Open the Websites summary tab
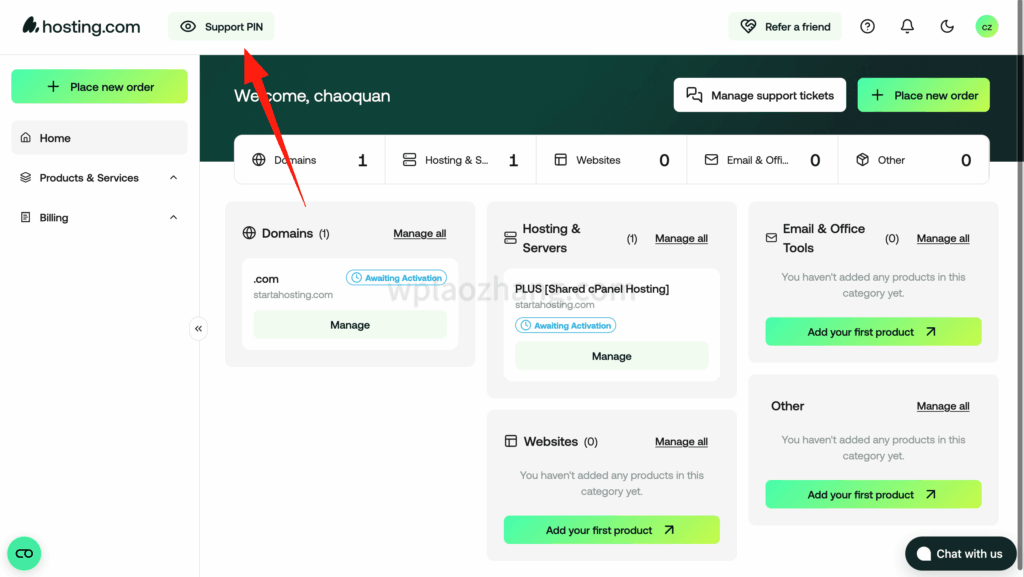The height and width of the screenshot is (577, 1024). [611, 160]
